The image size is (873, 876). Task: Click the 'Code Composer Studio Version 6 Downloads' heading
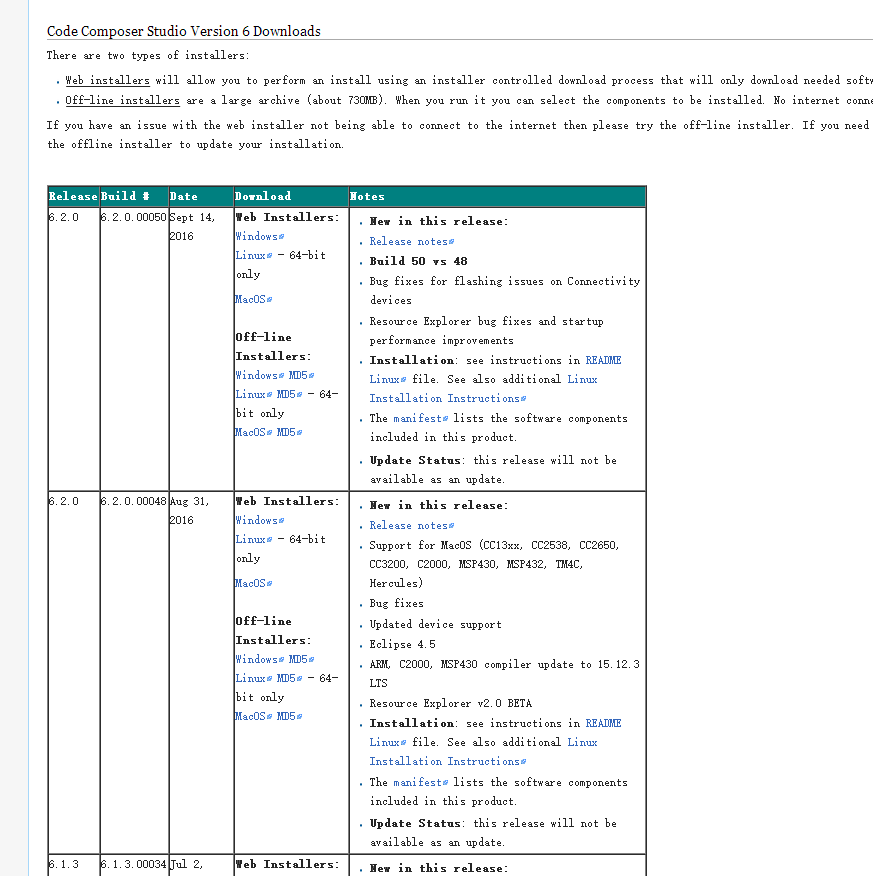(184, 31)
